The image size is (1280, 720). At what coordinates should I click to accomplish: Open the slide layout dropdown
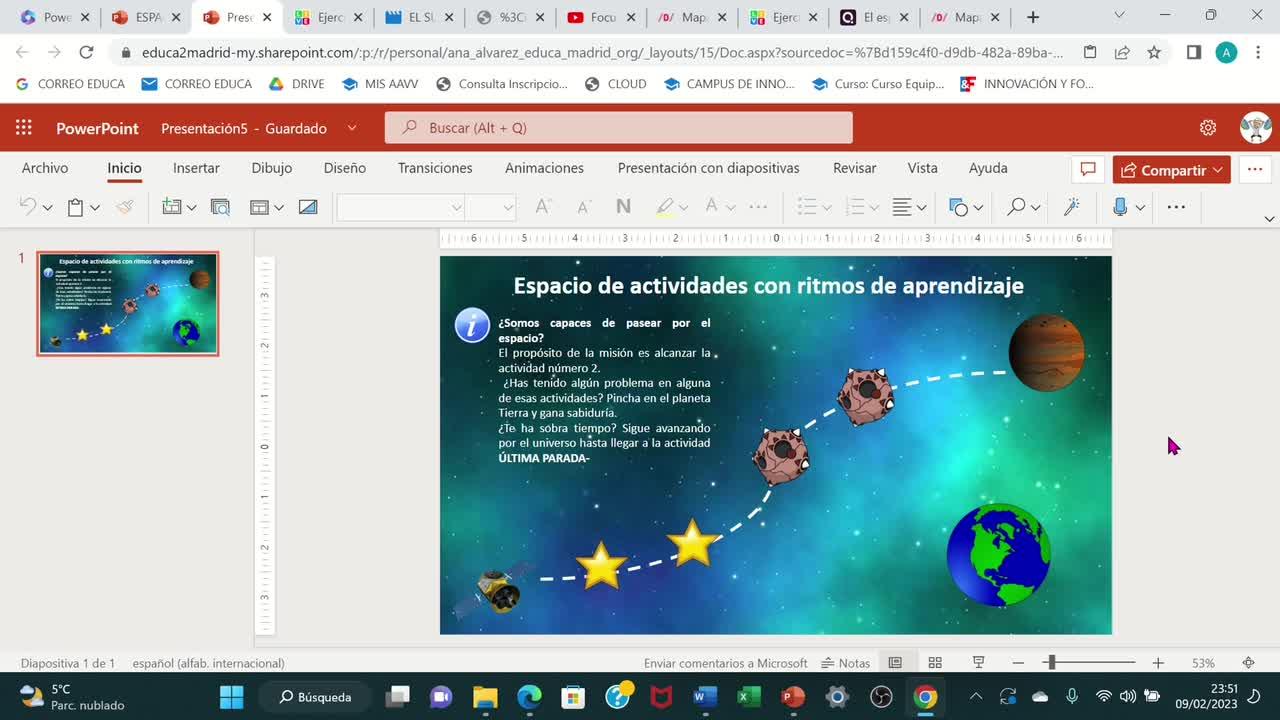[x=267, y=207]
